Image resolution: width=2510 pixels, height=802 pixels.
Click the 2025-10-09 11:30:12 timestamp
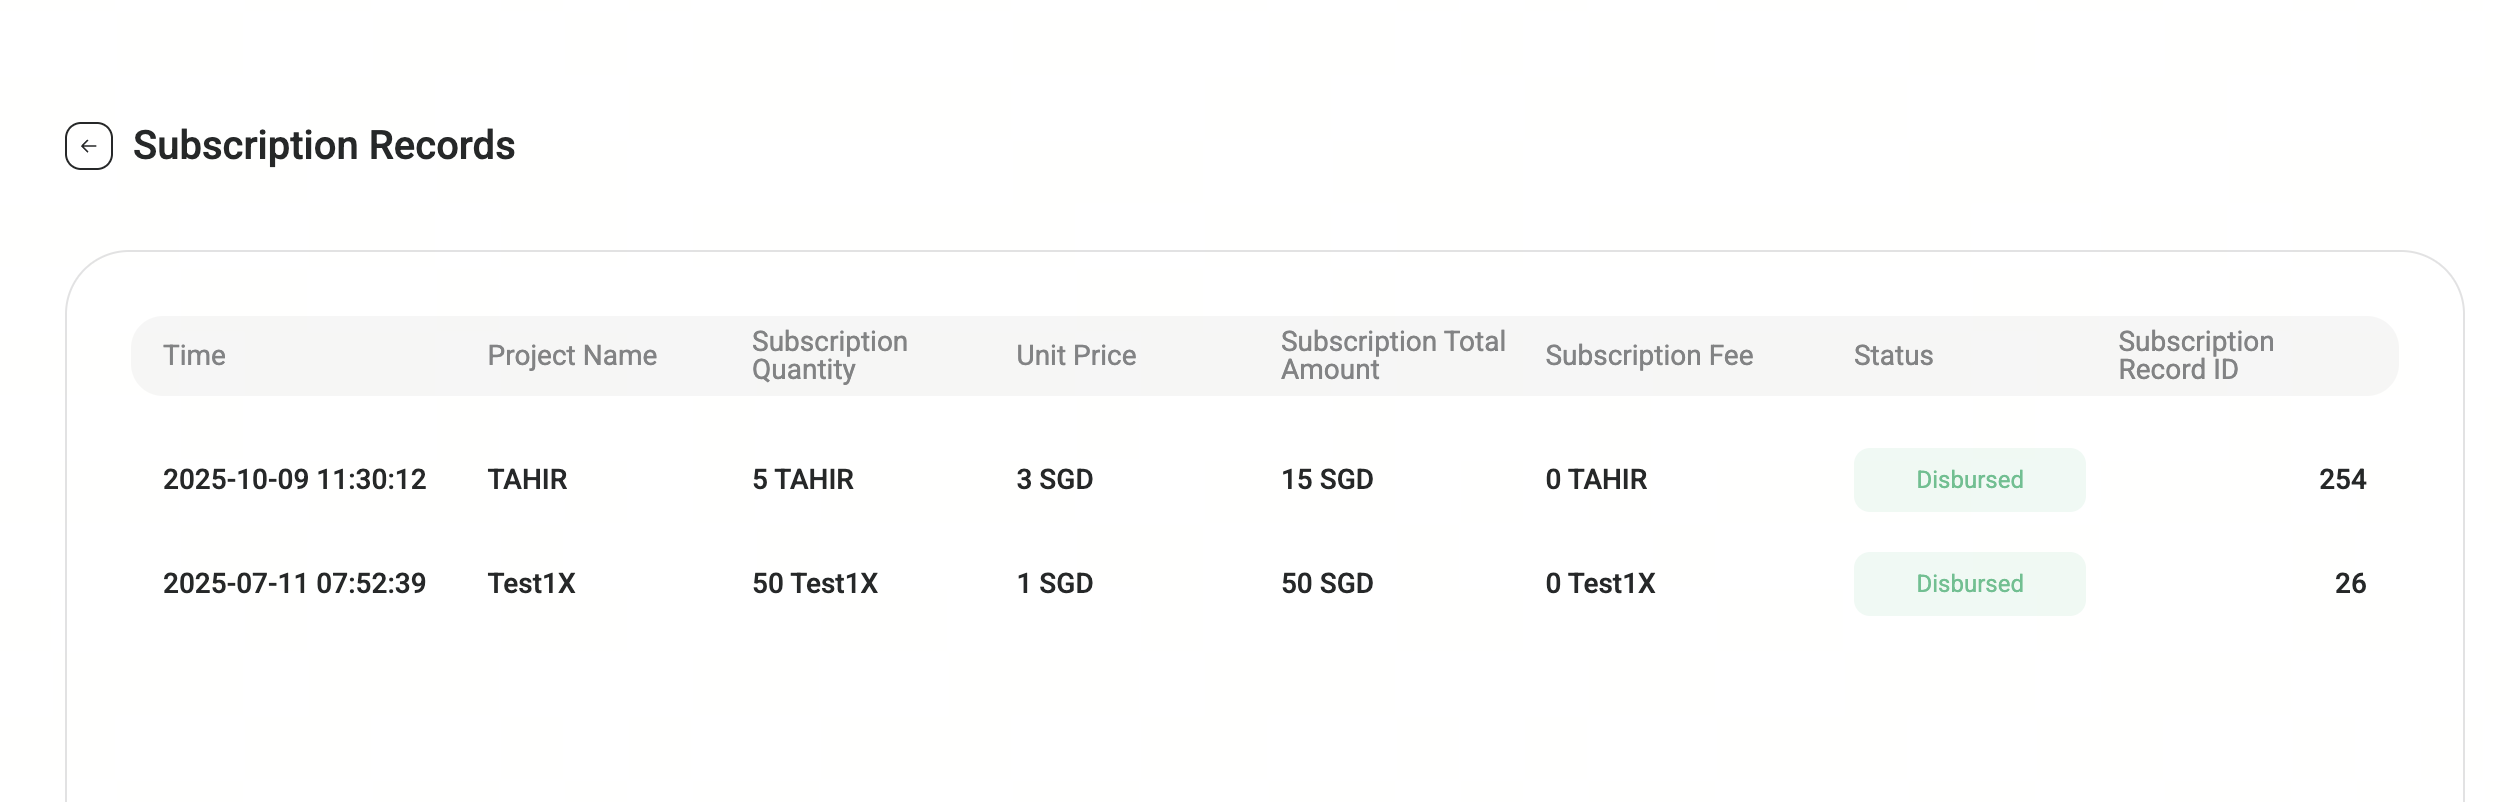click(x=294, y=480)
